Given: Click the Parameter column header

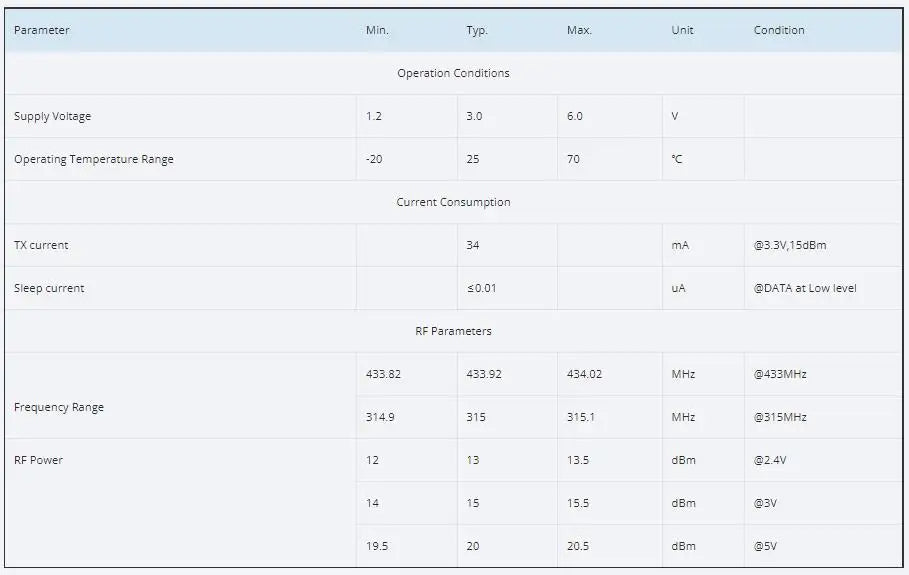Looking at the screenshot, I should [42, 30].
